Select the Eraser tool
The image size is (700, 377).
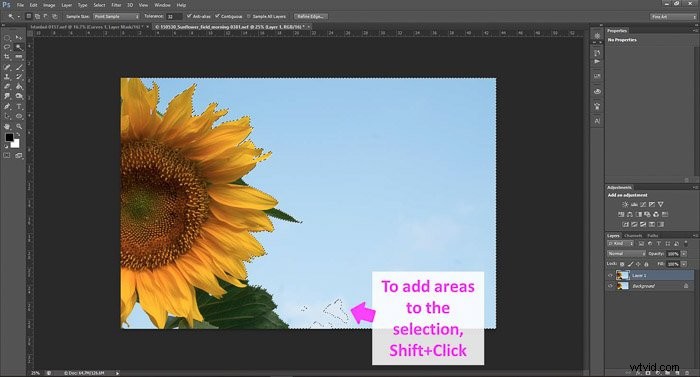click(x=7, y=86)
